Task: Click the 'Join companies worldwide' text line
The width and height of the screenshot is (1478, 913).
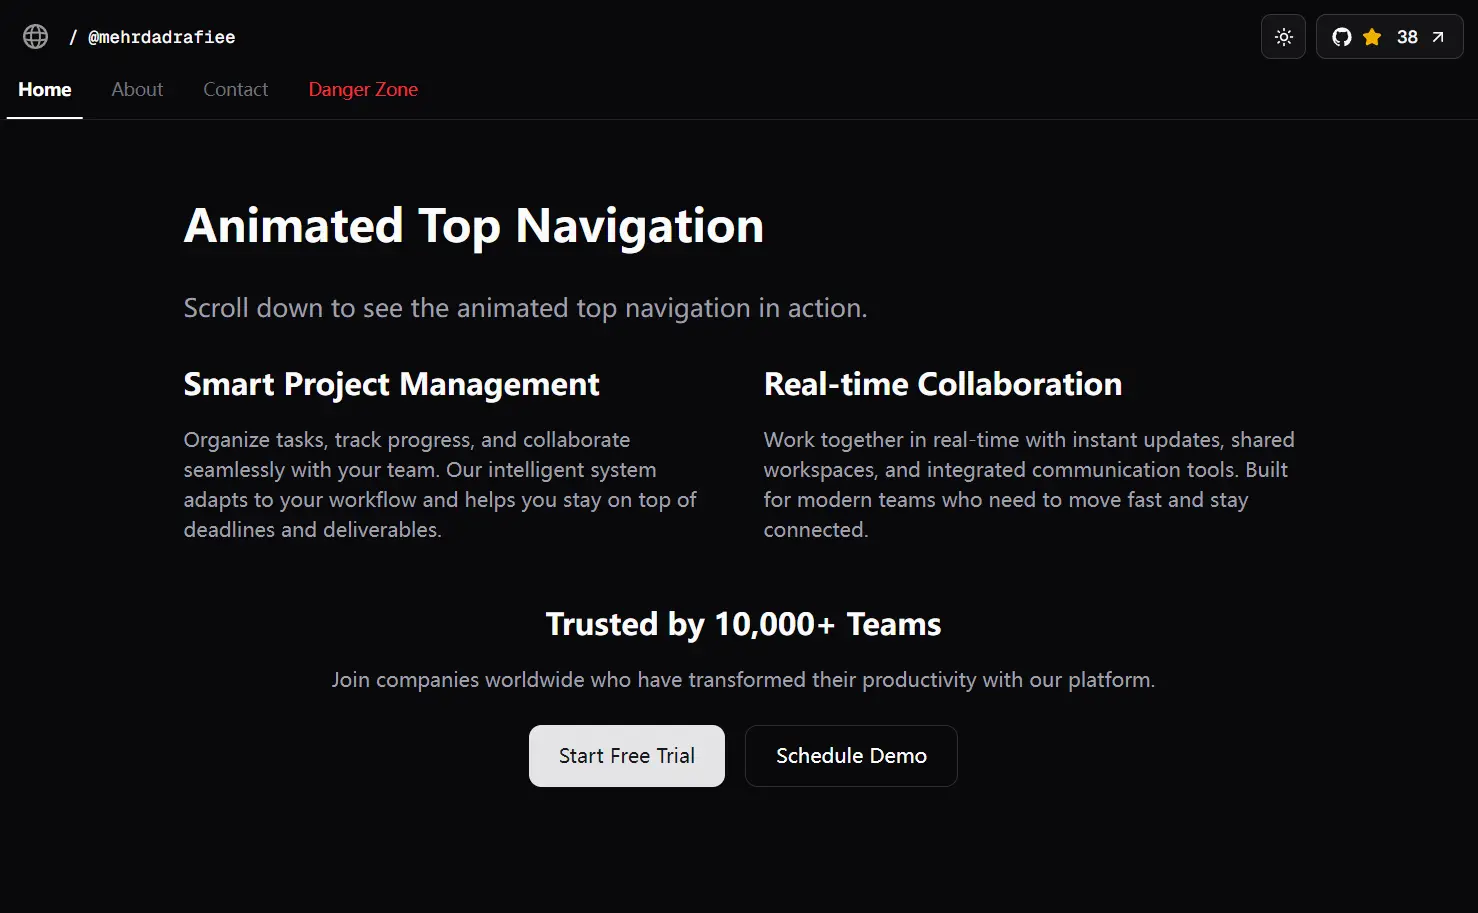Action: pyautogui.click(x=743, y=680)
